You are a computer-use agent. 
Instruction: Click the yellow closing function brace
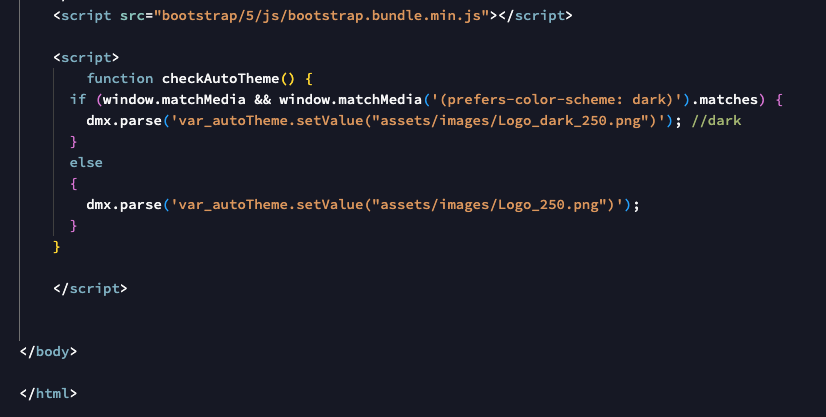coord(56,247)
